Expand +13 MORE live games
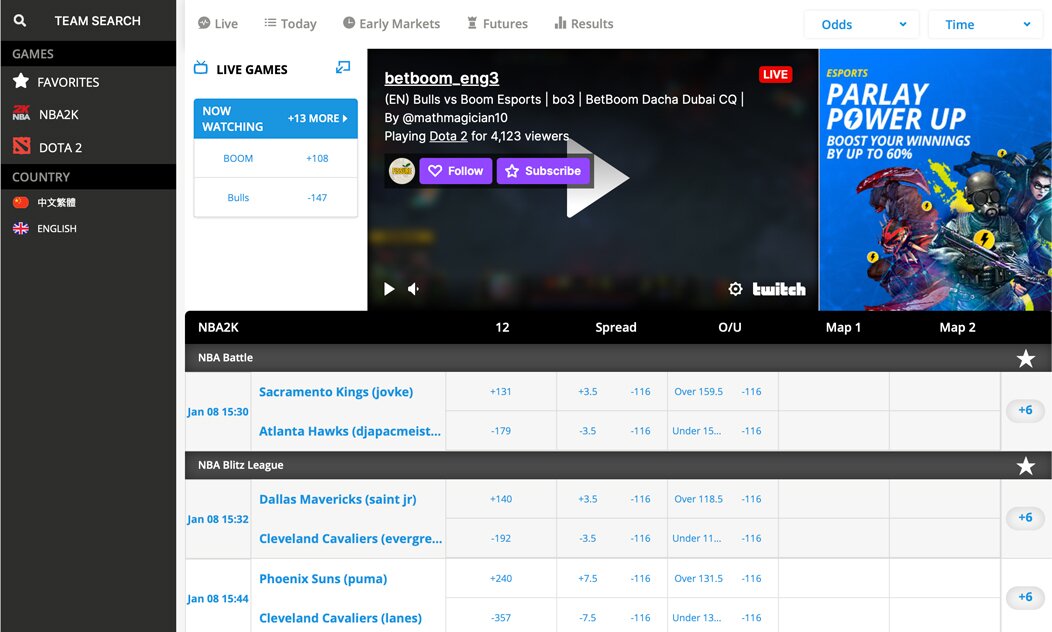The image size is (1052, 632). pos(317,118)
